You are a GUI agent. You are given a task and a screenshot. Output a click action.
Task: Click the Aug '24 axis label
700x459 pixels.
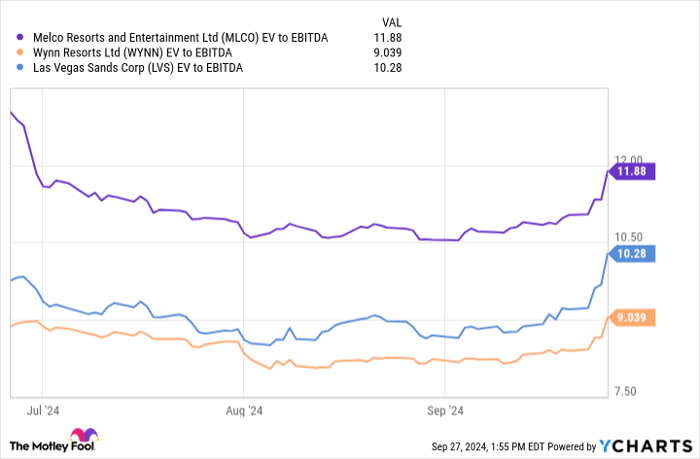tap(244, 411)
